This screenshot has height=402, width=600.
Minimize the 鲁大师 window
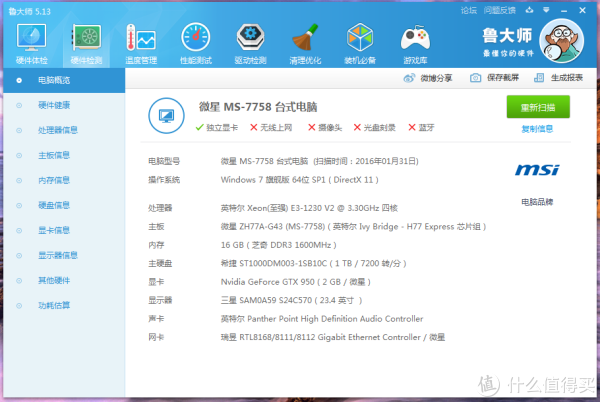564,11
